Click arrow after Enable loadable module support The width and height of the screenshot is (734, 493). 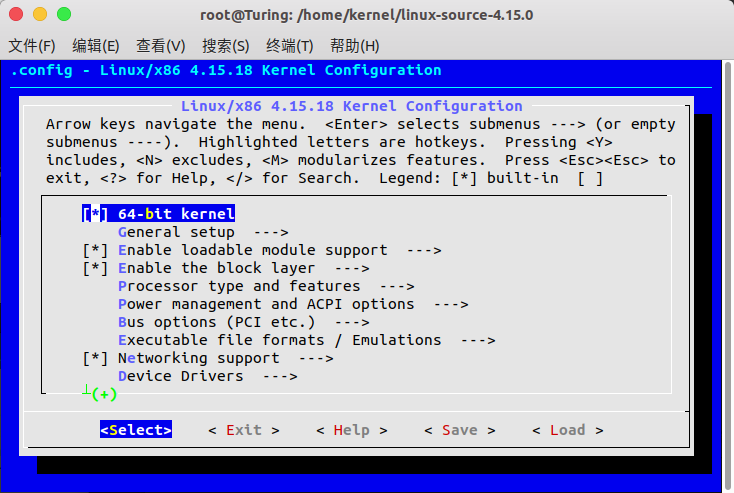tap(424, 250)
